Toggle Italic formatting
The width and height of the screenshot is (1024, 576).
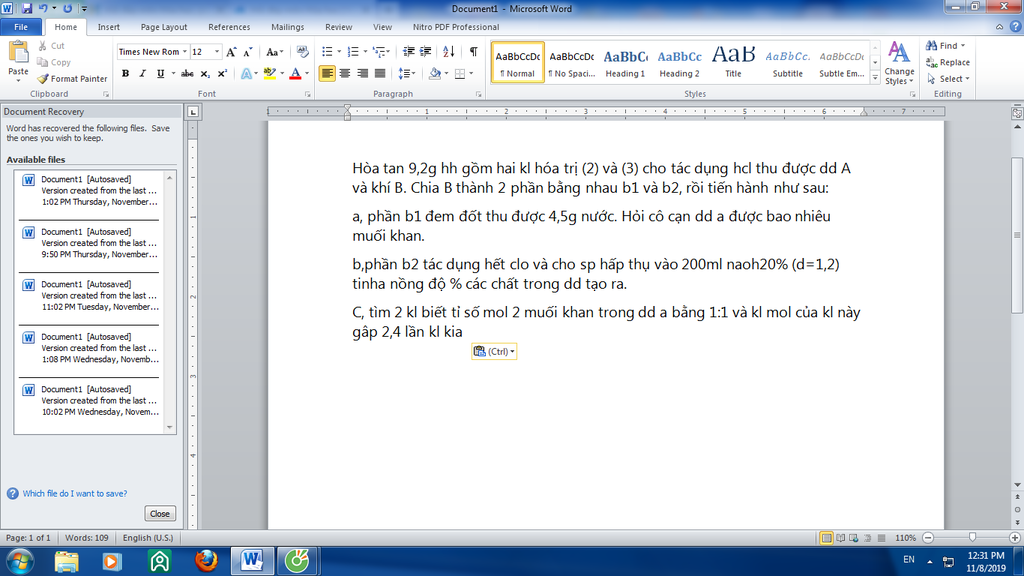click(142, 74)
